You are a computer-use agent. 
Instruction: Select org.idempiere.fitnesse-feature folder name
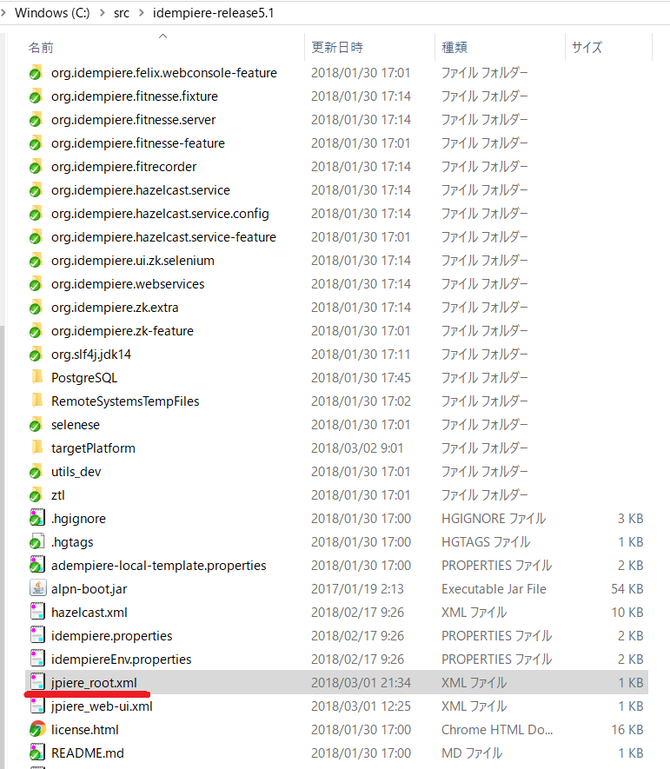click(x=138, y=143)
